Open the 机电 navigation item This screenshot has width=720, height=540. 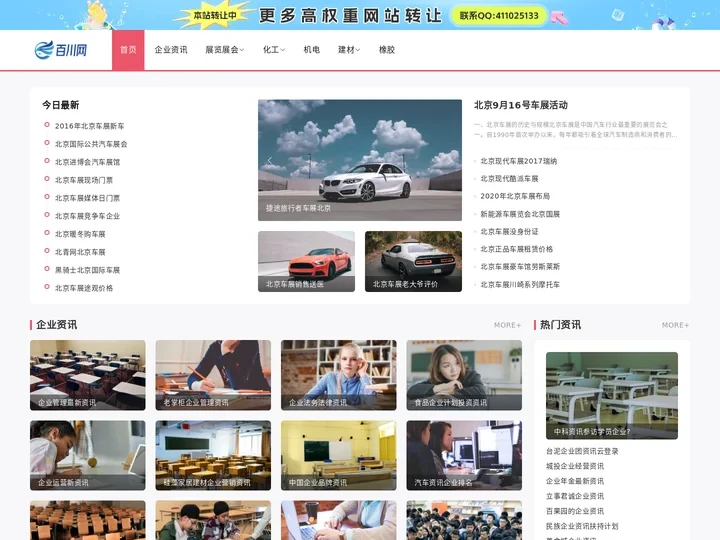tap(312, 50)
